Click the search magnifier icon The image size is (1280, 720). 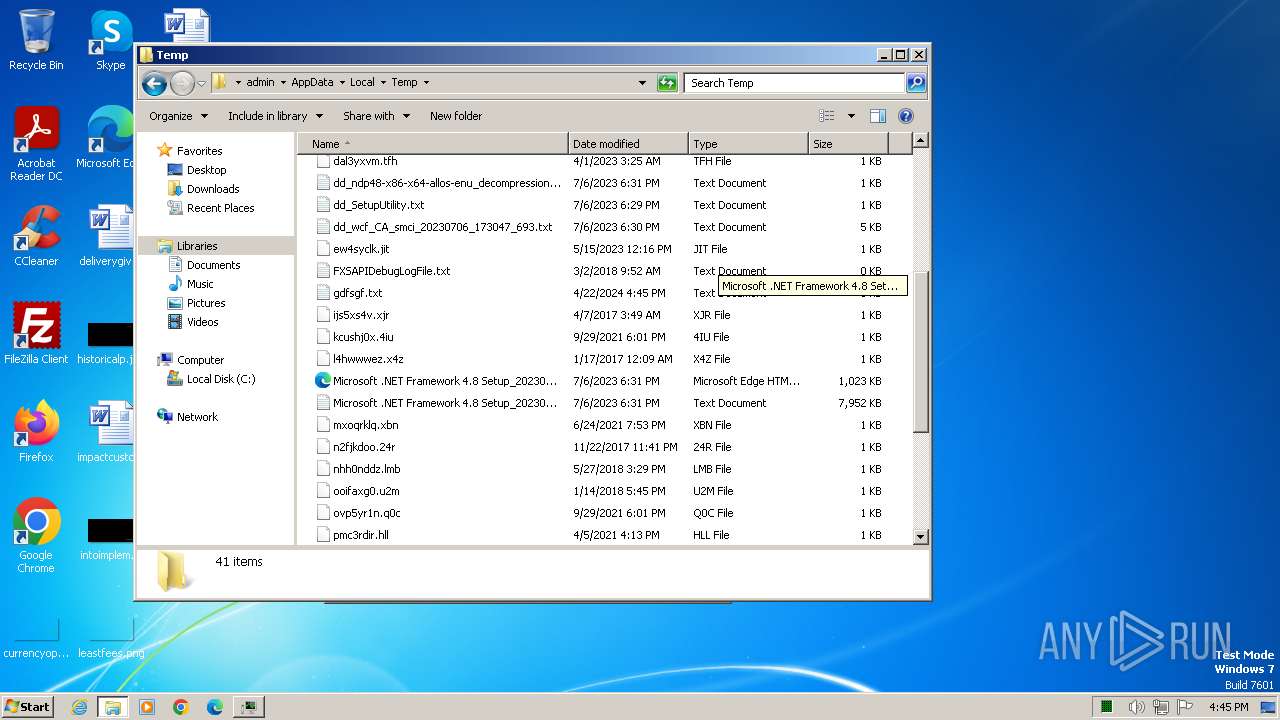coord(916,83)
